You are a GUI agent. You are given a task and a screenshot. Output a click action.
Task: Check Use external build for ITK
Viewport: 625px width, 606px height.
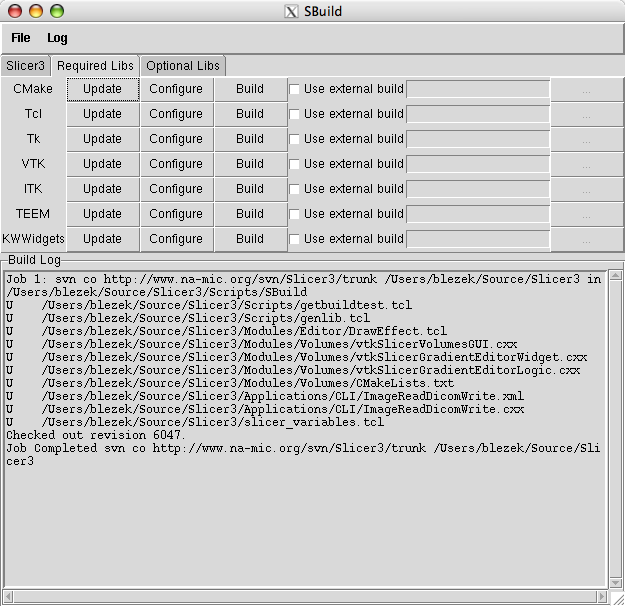(295, 189)
